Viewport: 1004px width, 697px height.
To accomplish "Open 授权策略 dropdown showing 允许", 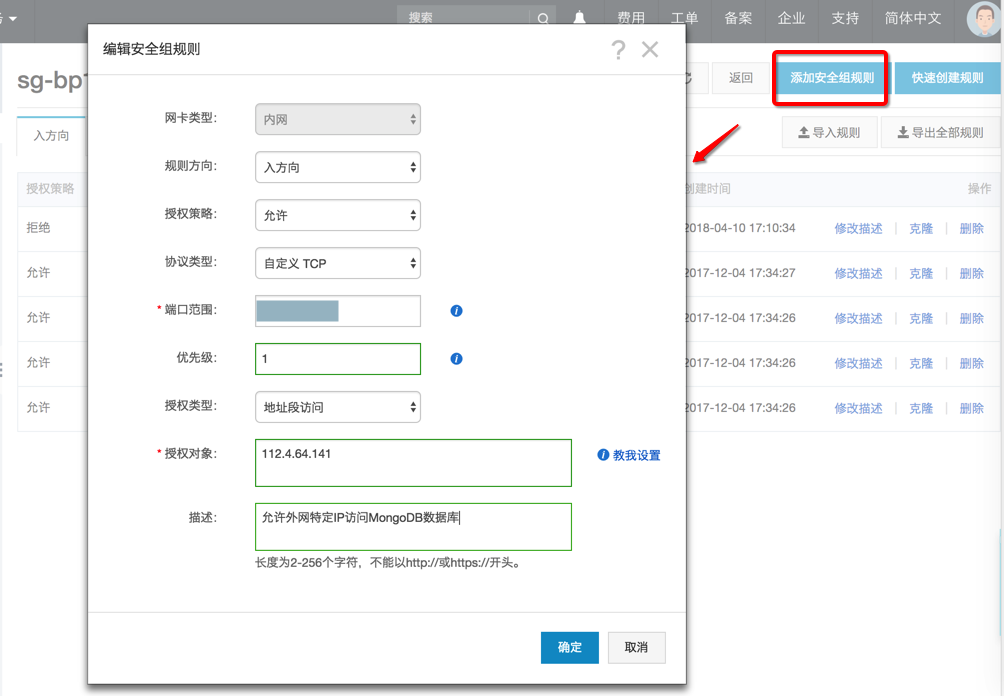I will 337,215.
